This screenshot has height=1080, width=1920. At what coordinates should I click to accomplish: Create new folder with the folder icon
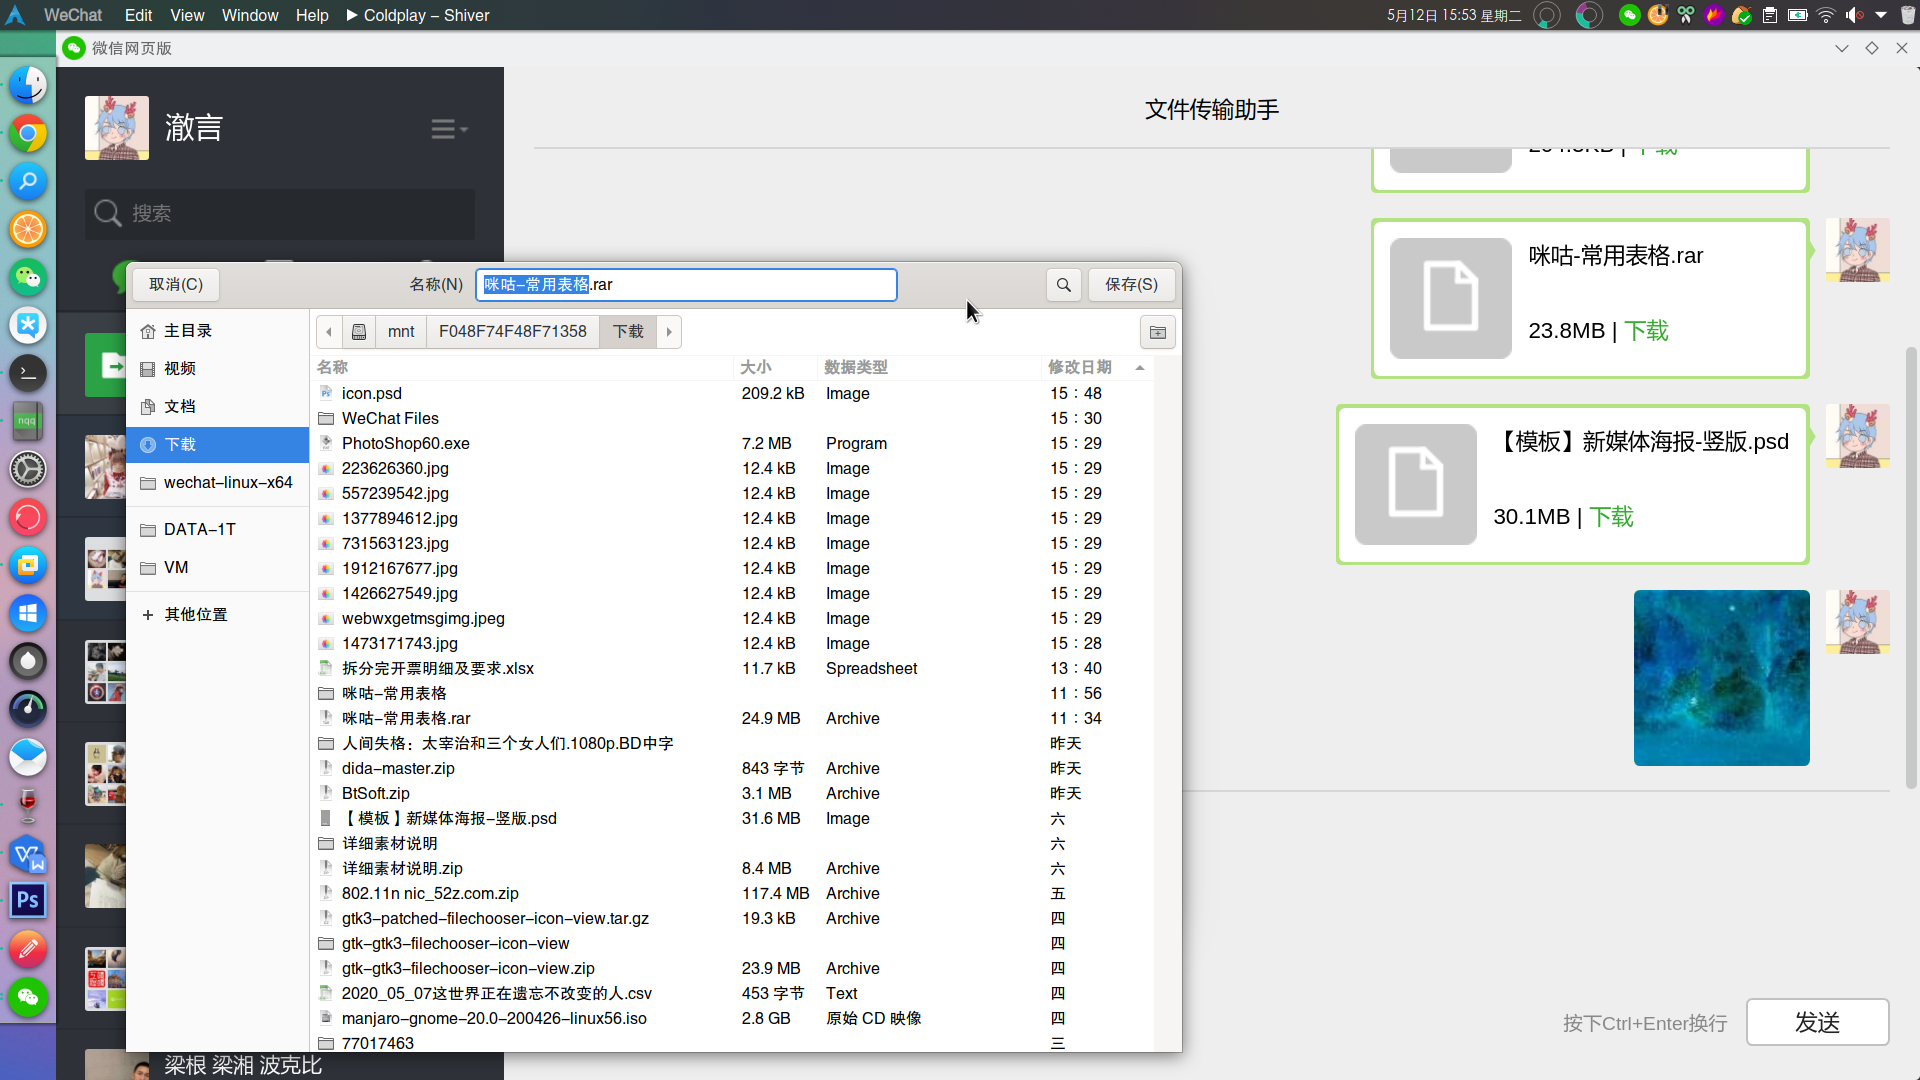click(1158, 332)
